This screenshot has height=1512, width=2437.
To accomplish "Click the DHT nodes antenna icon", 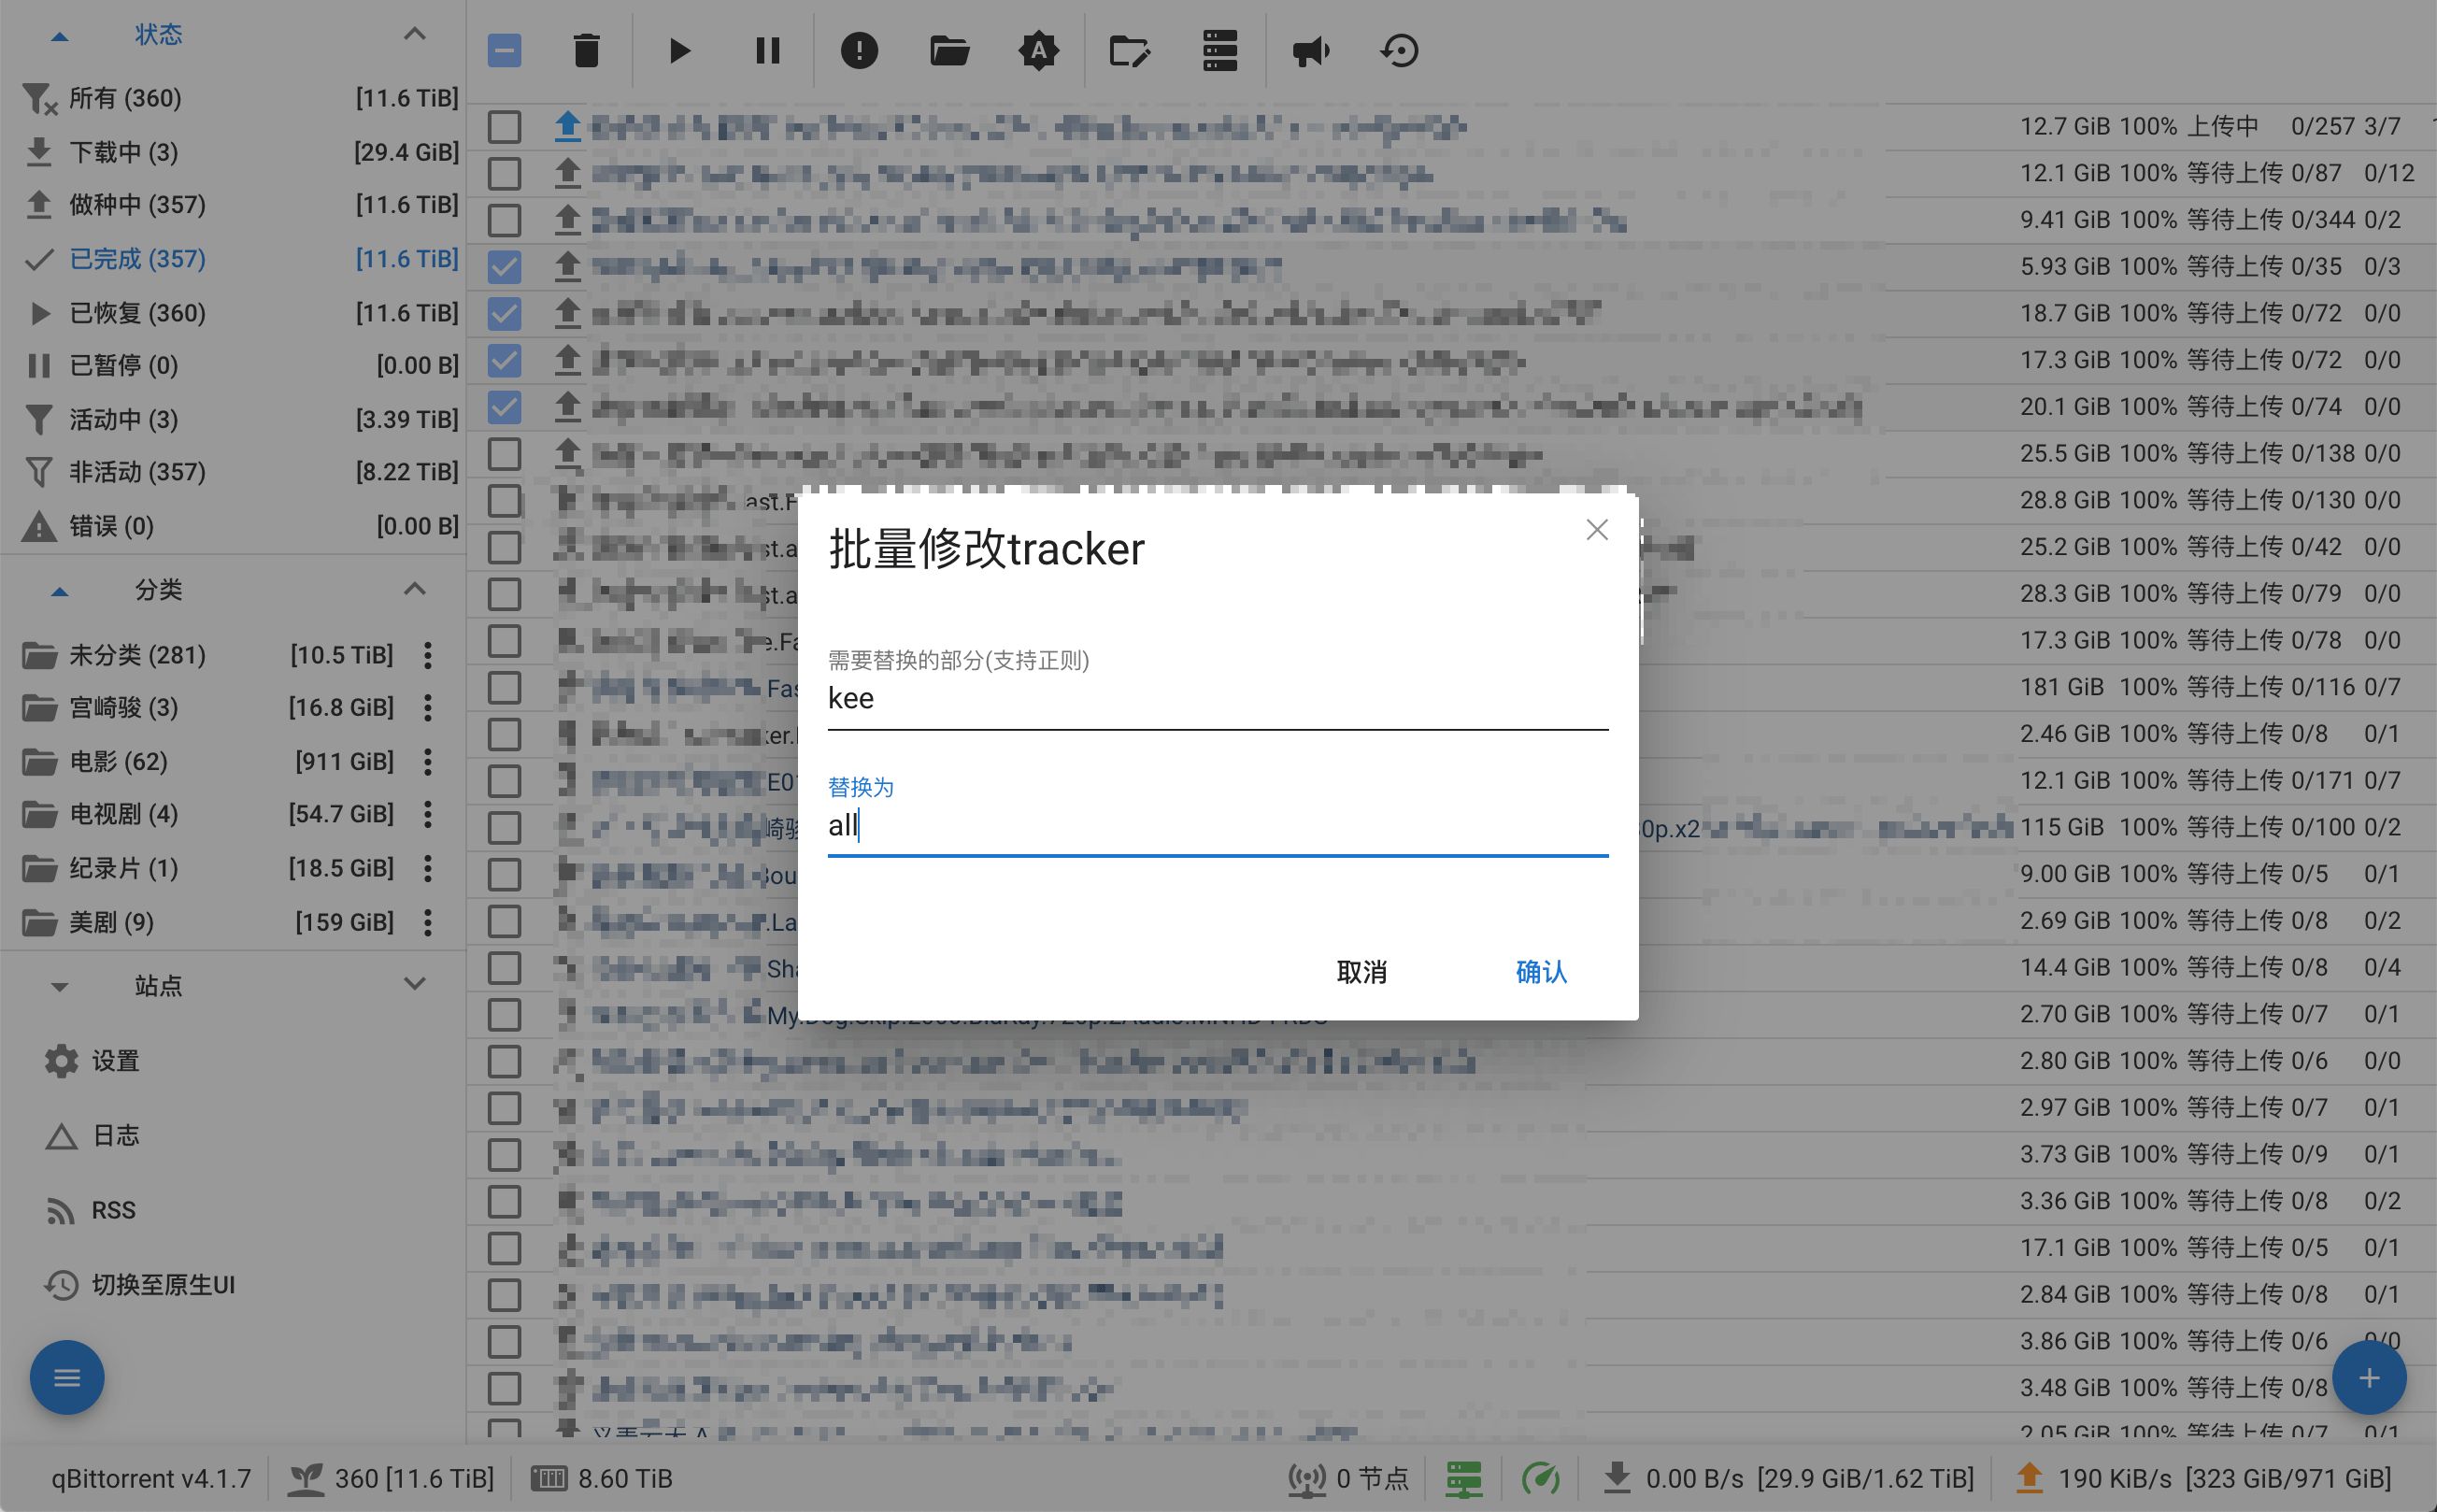I will 1306,1478.
